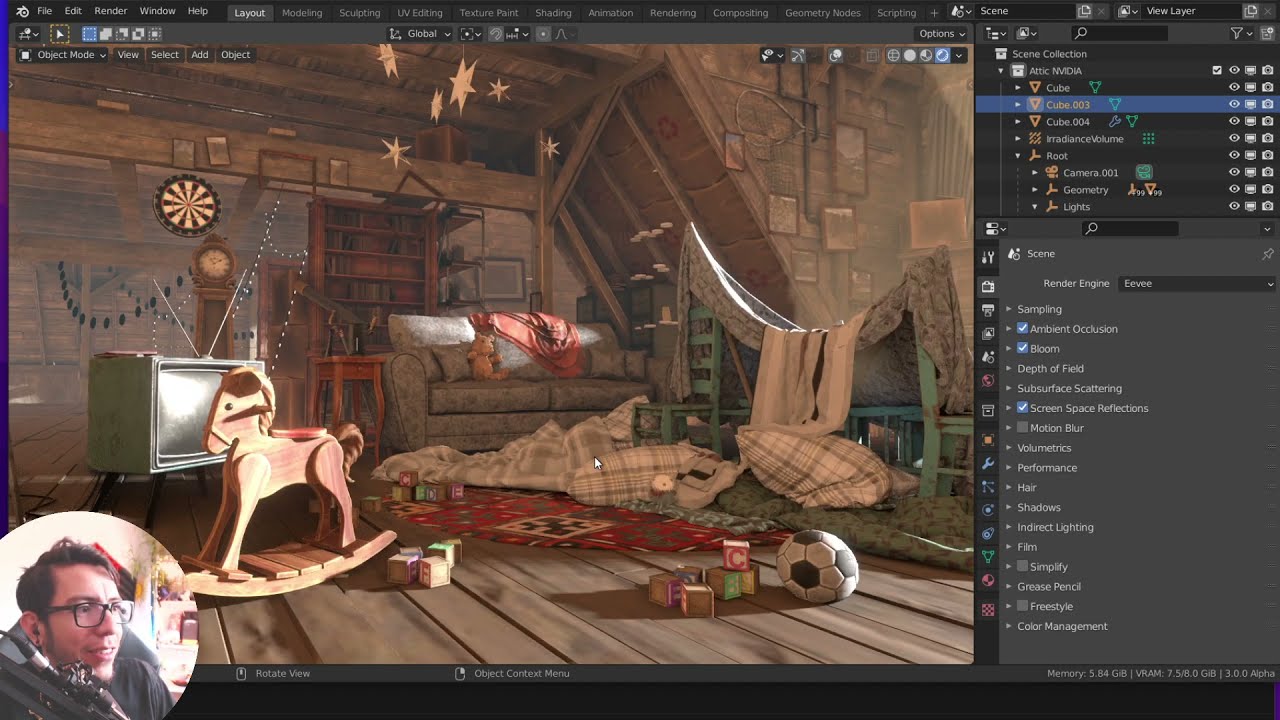
Task: Switch viewport to Solid shading
Action: point(910,55)
